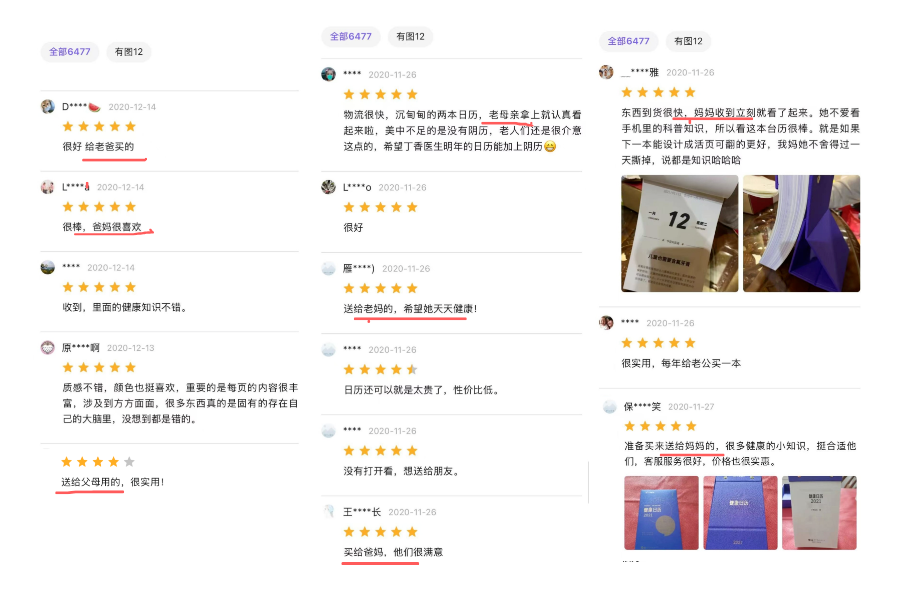Select the left 全部6477 filter tab
Viewport: 900px width, 600px height.
coord(69,52)
